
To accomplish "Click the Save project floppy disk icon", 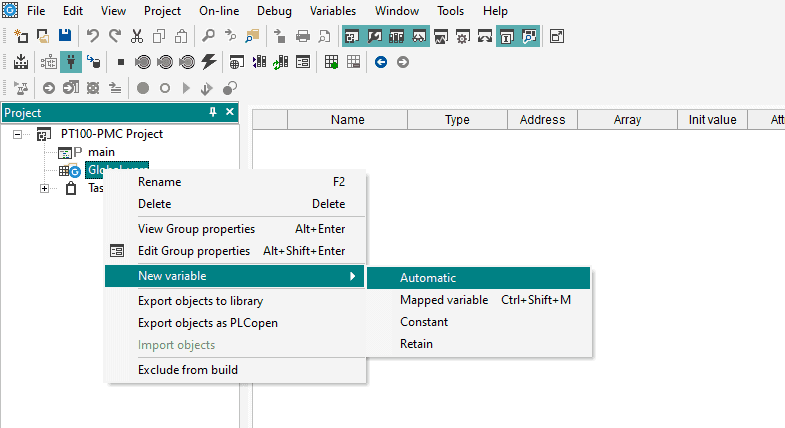I will 64,36.
